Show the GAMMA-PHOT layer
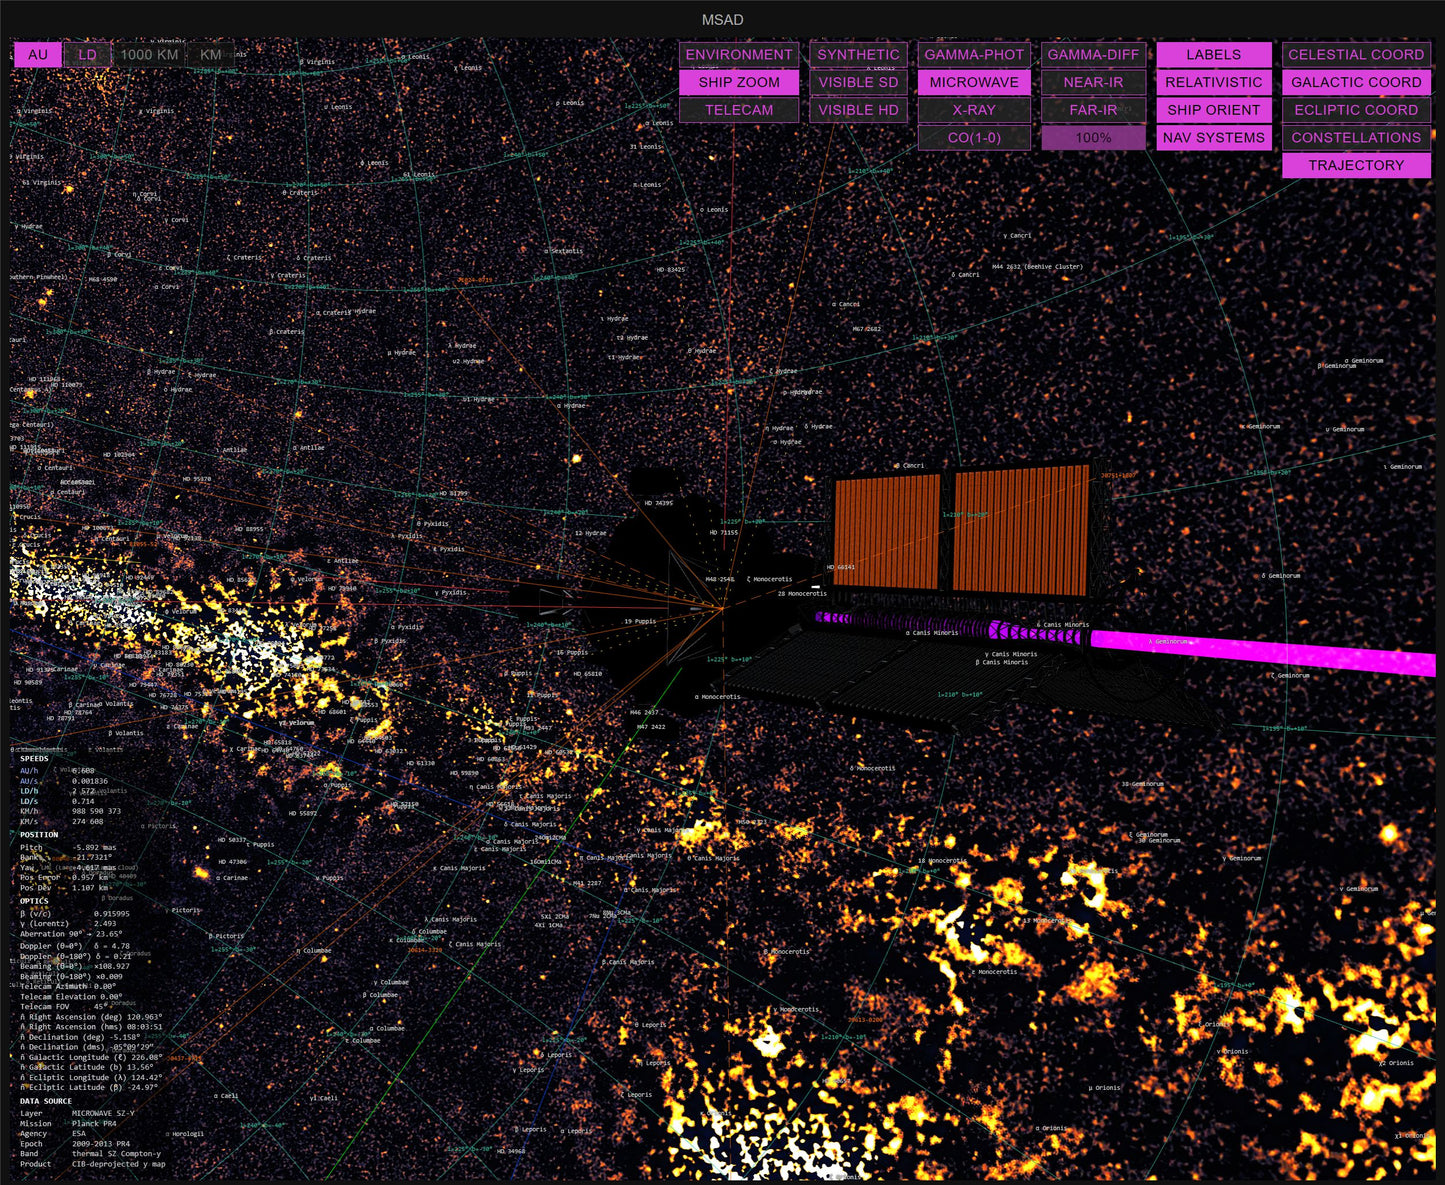Image resolution: width=1445 pixels, height=1185 pixels. tap(974, 55)
